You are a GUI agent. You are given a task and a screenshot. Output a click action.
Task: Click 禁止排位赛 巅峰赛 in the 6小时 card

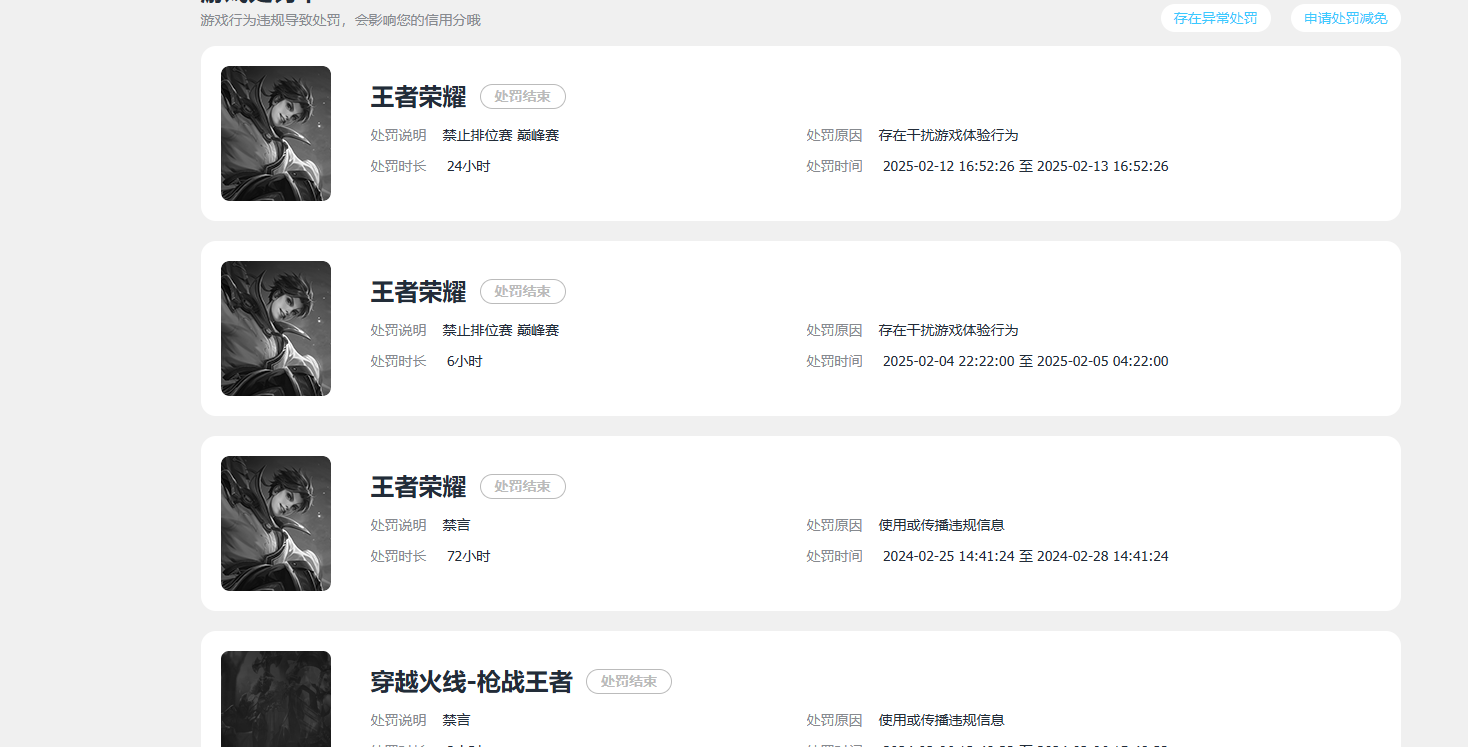click(x=501, y=330)
